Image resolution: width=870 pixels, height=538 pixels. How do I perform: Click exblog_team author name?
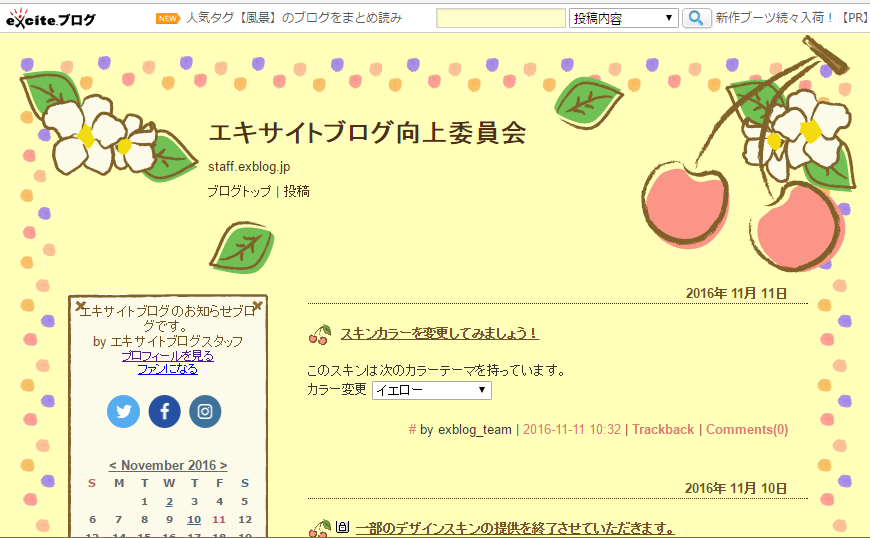(x=475, y=429)
